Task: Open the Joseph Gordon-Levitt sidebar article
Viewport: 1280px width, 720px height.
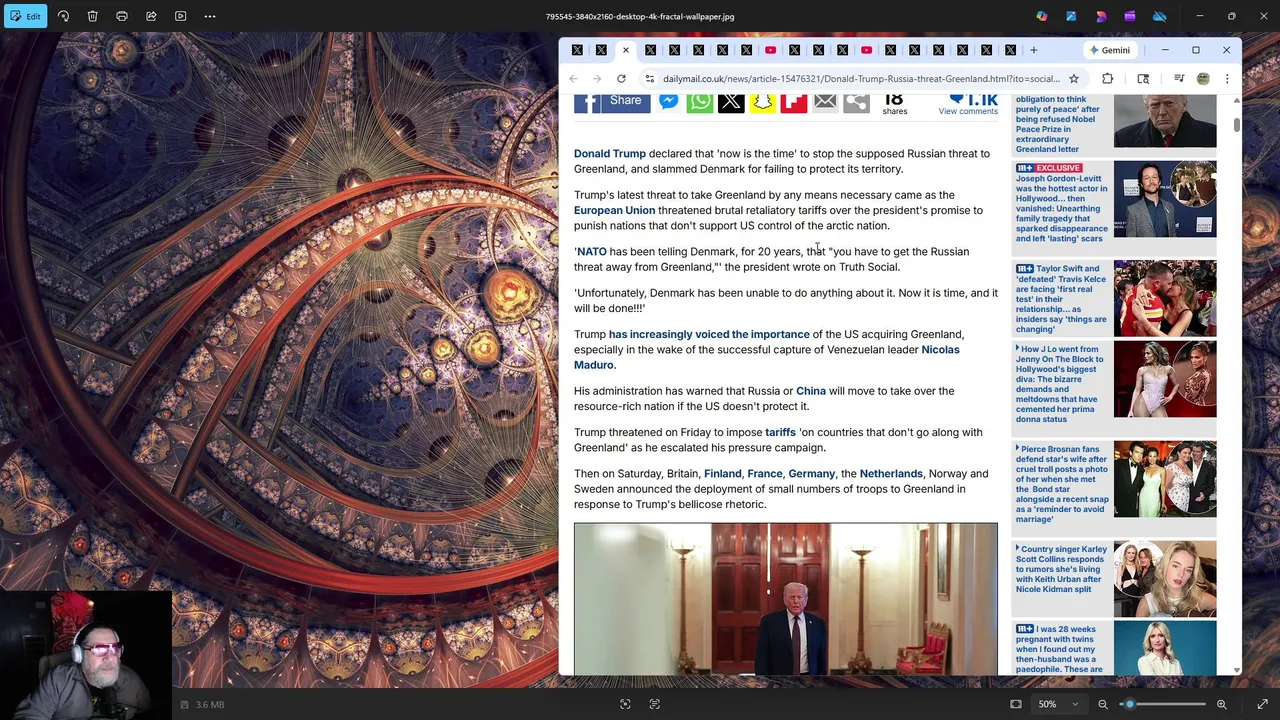Action: pyautogui.click(x=1061, y=208)
